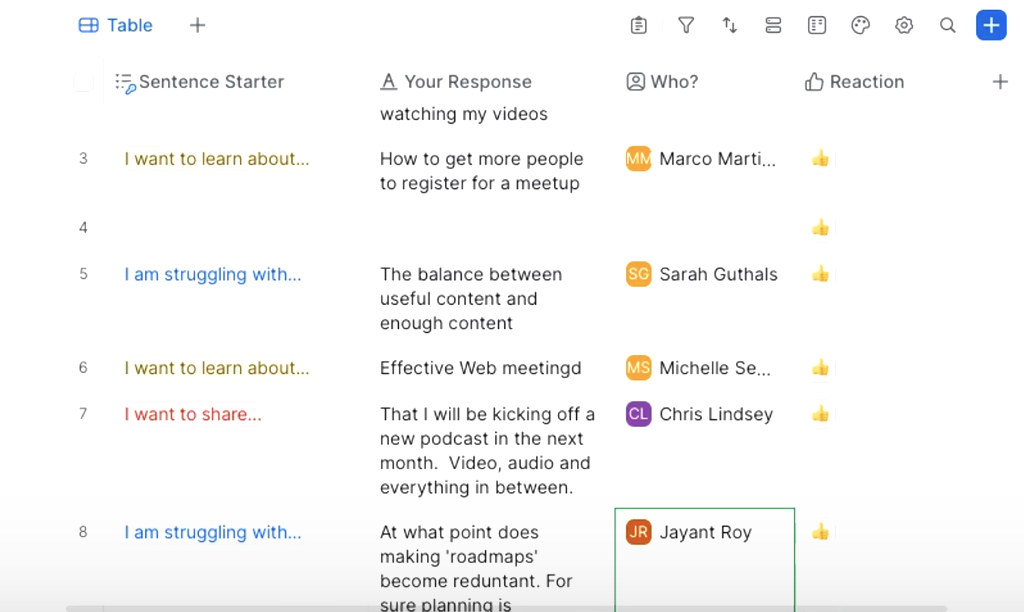Viewport: 1024px width, 612px height.
Task: Select the Jayant Roy cell
Action: 704,533
